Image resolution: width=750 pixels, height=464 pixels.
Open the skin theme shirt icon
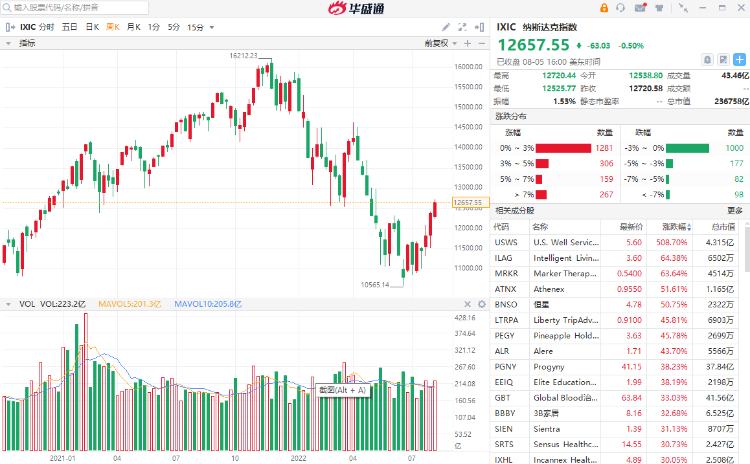660,8
